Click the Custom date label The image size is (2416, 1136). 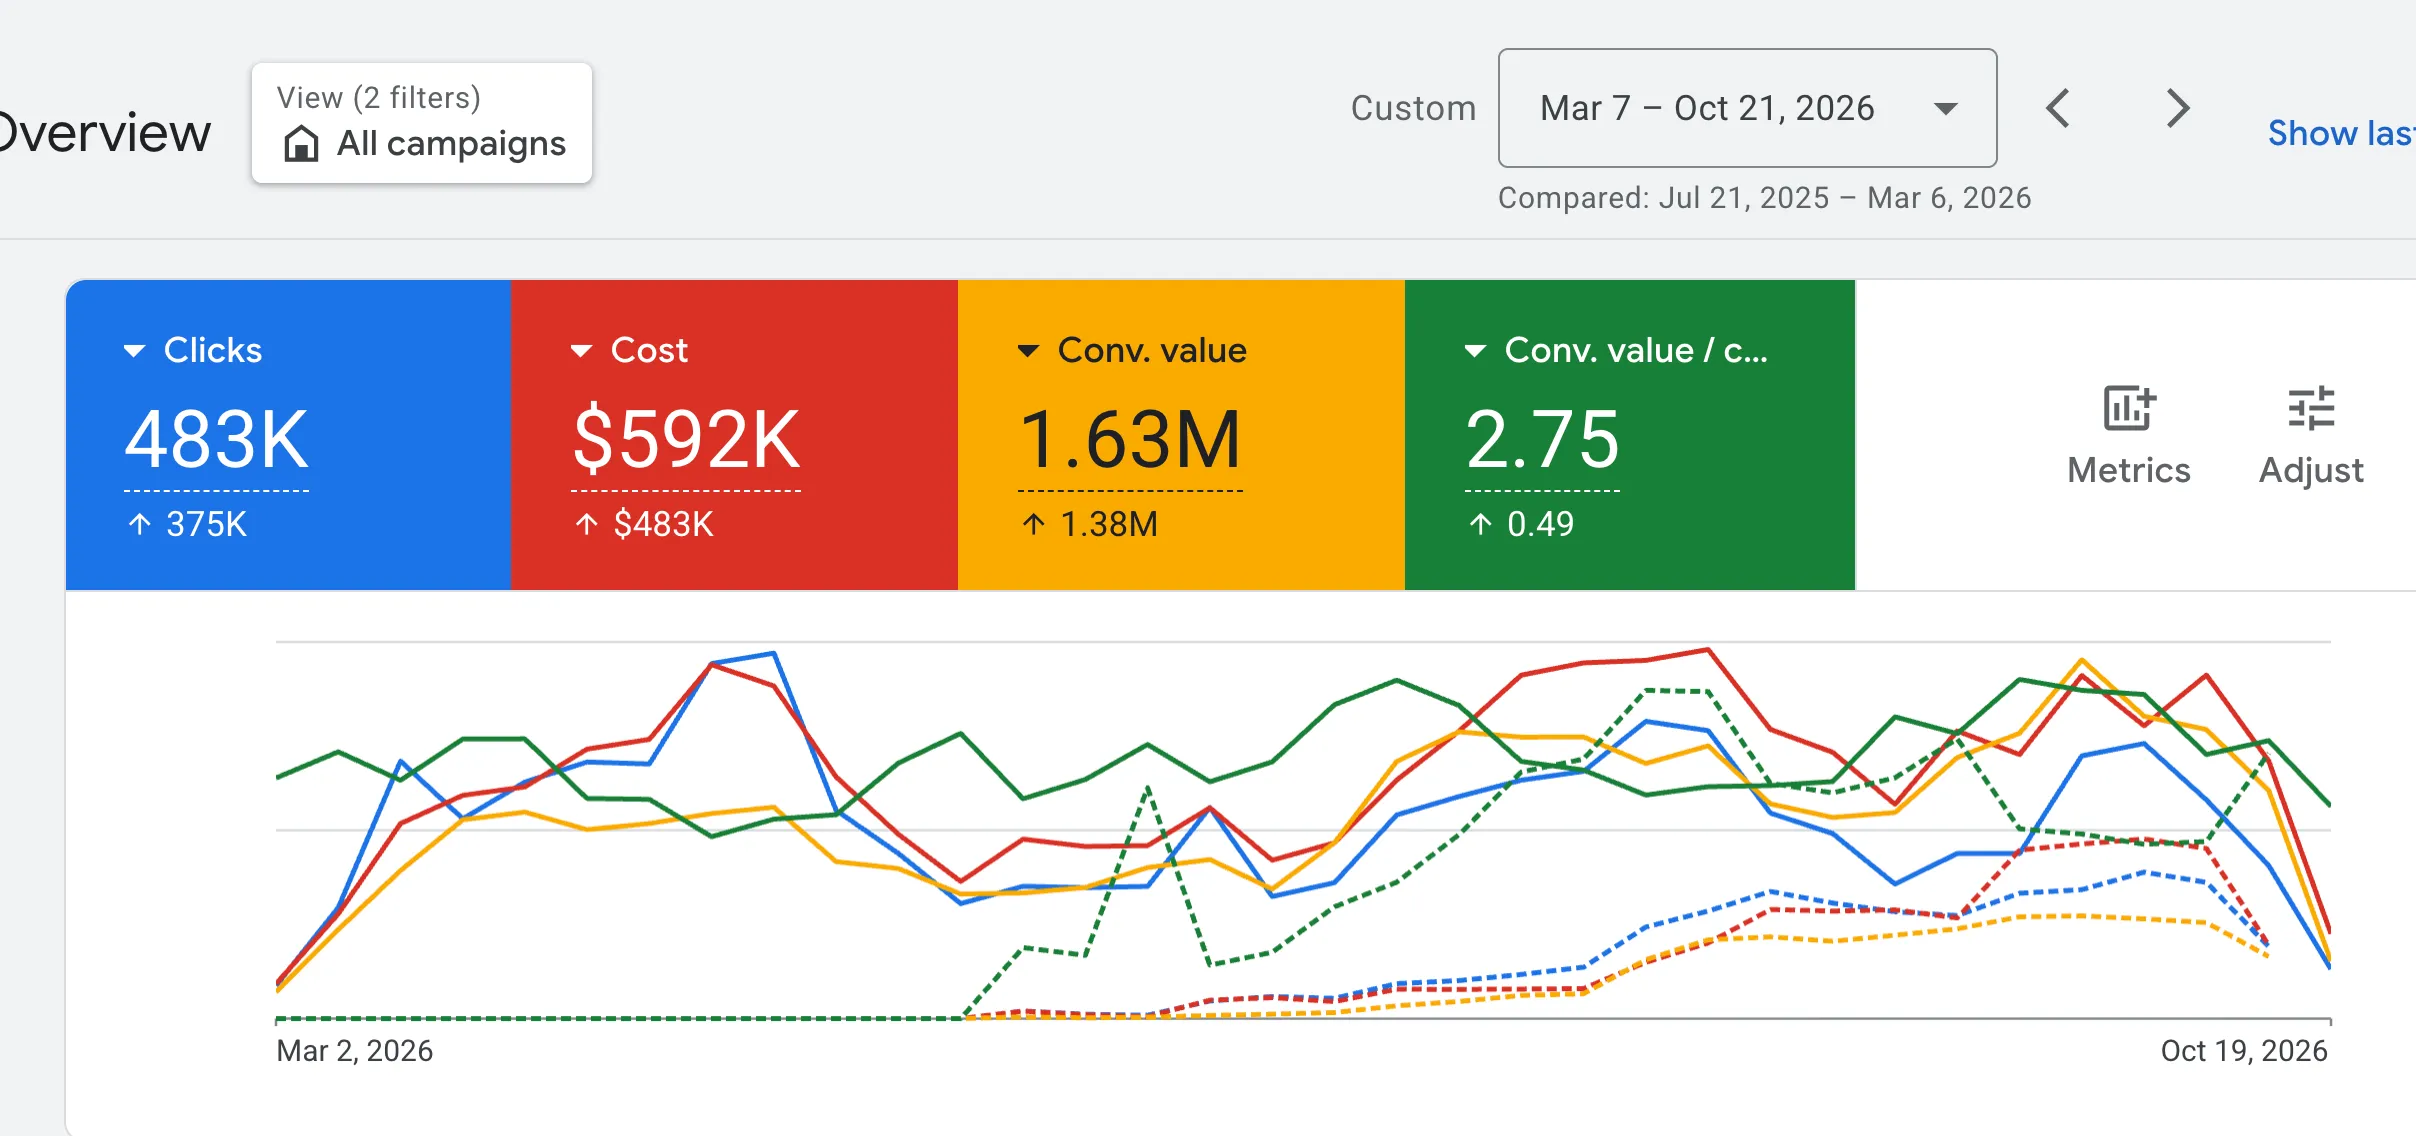click(1413, 108)
